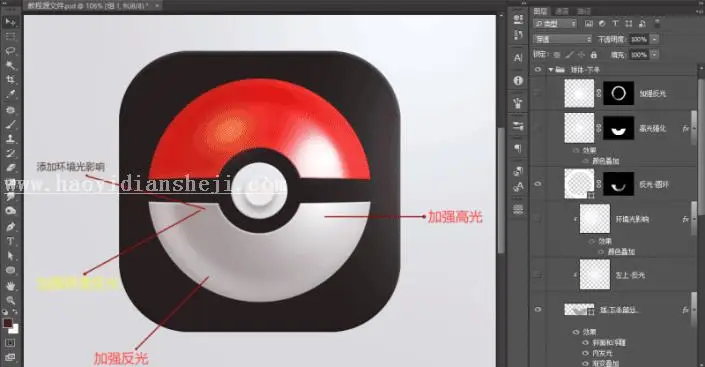This screenshot has height=367, width=705.
Task: Switch to the 路径 tab
Action: (584, 11)
